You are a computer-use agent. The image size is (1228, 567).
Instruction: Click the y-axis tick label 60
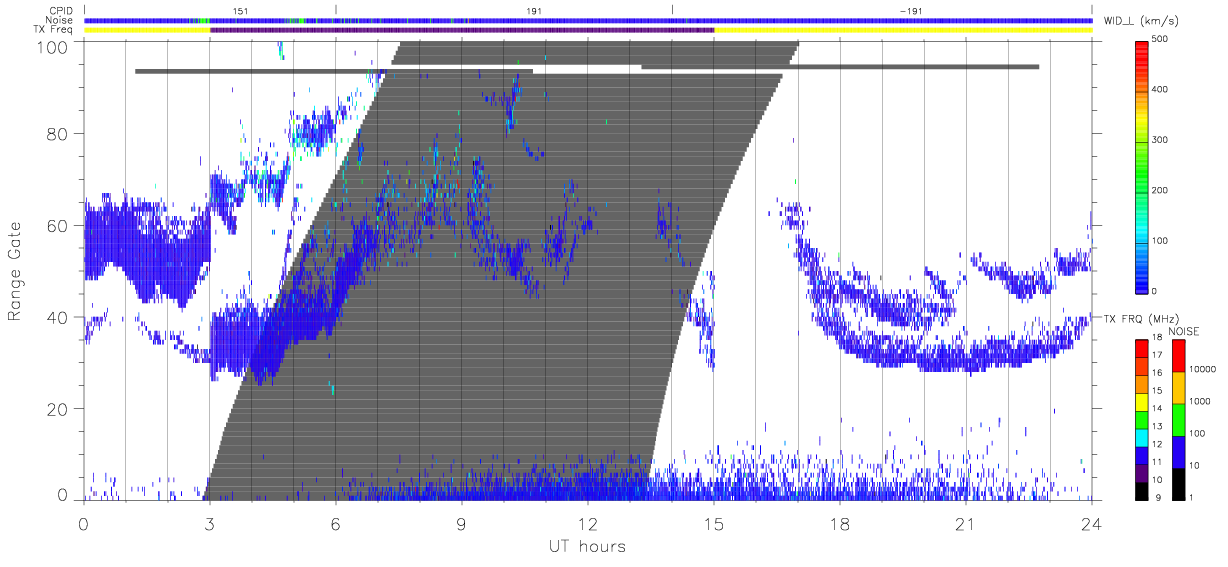(59, 226)
